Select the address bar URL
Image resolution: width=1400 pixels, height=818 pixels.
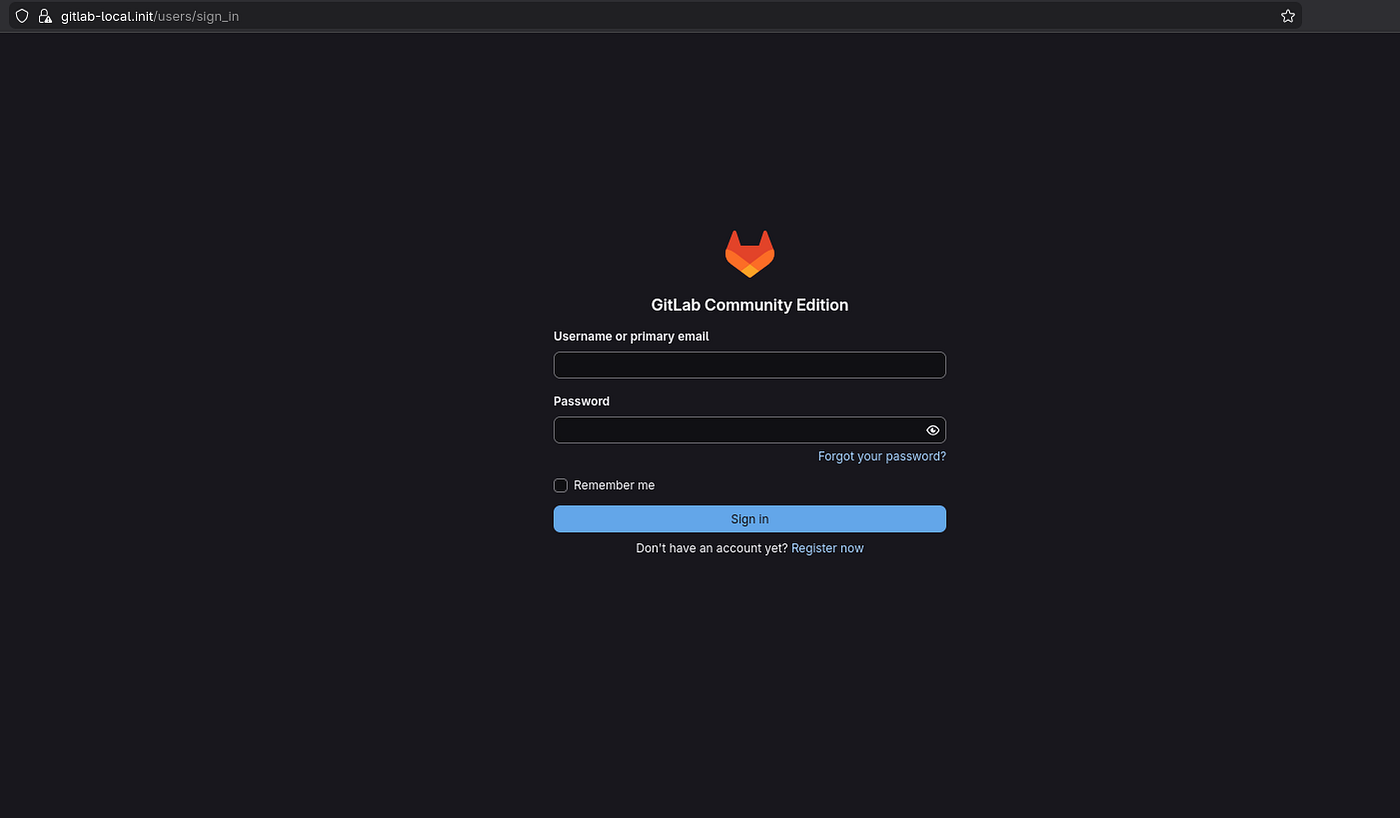point(150,16)
